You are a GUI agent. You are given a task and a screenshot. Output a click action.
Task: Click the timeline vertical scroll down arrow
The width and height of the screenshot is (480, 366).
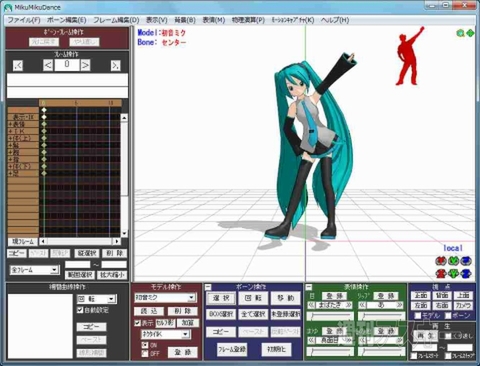coord(124,233)
